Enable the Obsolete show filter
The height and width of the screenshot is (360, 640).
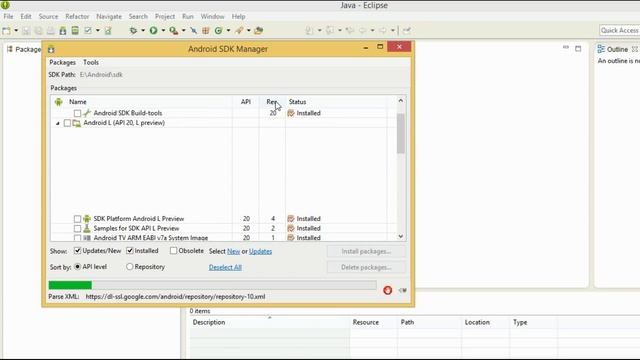[173, 251]
